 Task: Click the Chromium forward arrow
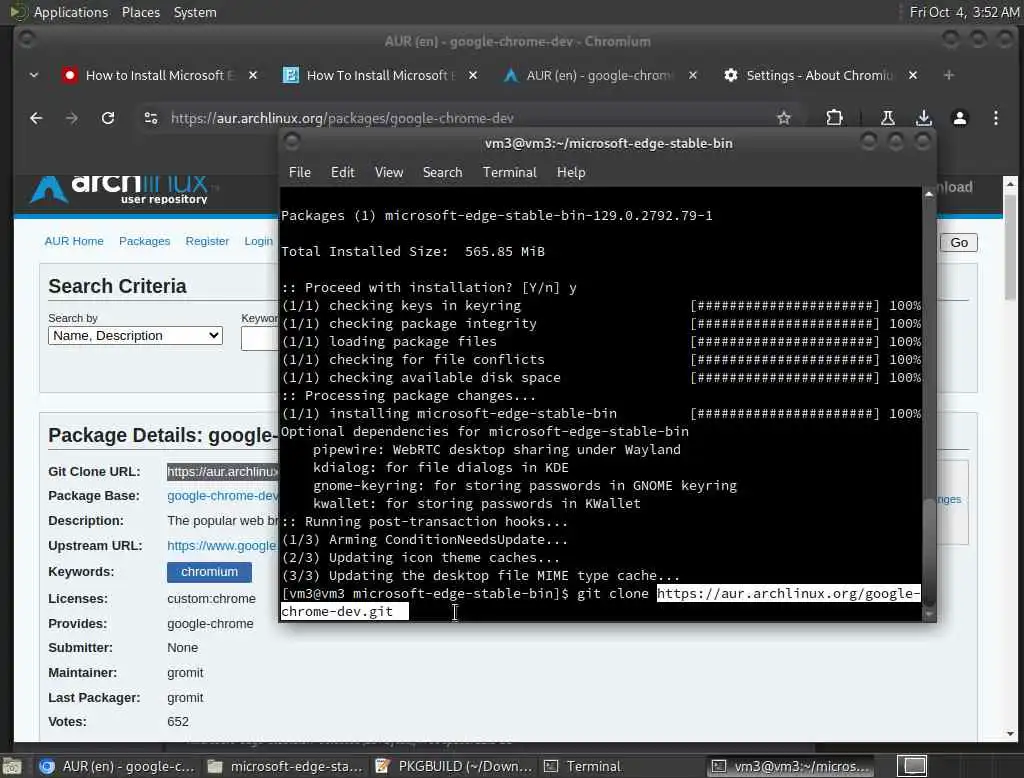click(72, 118)
